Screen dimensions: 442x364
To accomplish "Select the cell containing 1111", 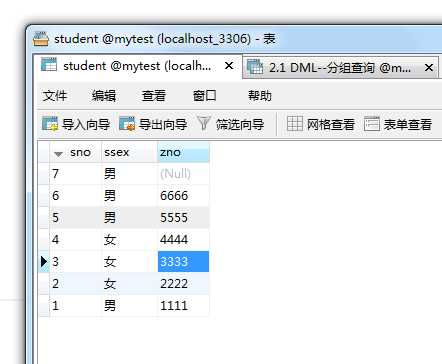I will click(x=183, y=306).
